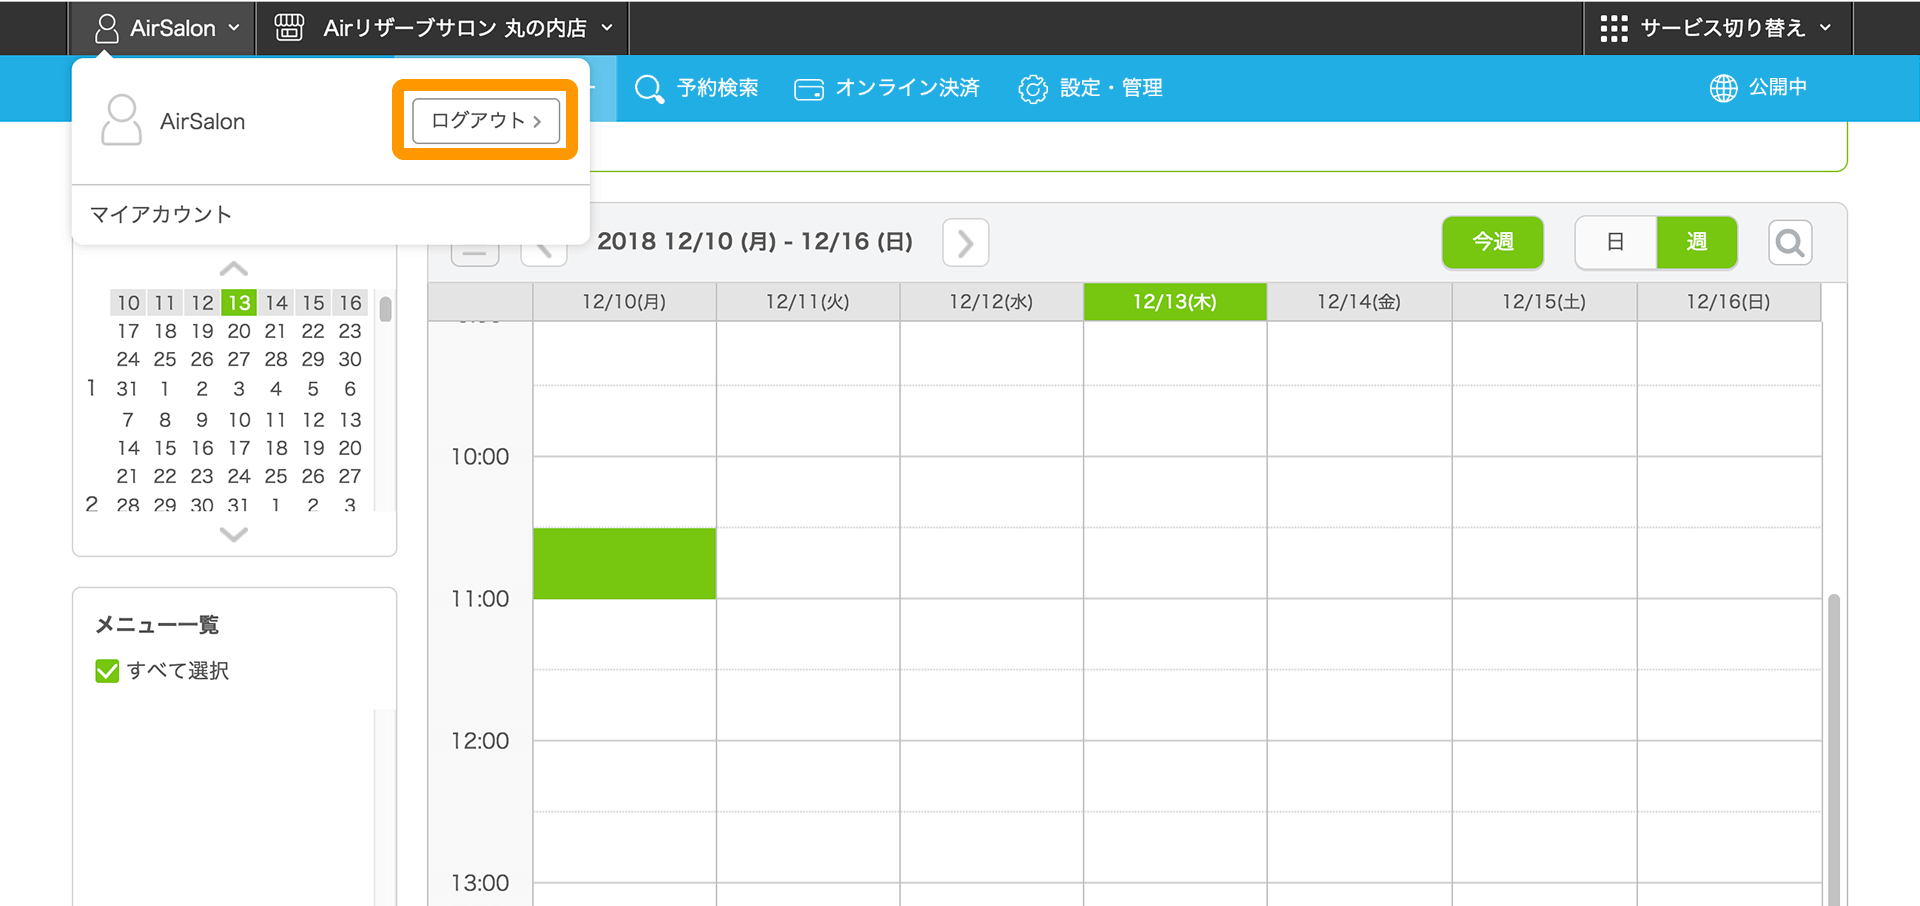Open the AirSalon account dropdown
This screenshot has height=906, width=1920.
[168, 28]
